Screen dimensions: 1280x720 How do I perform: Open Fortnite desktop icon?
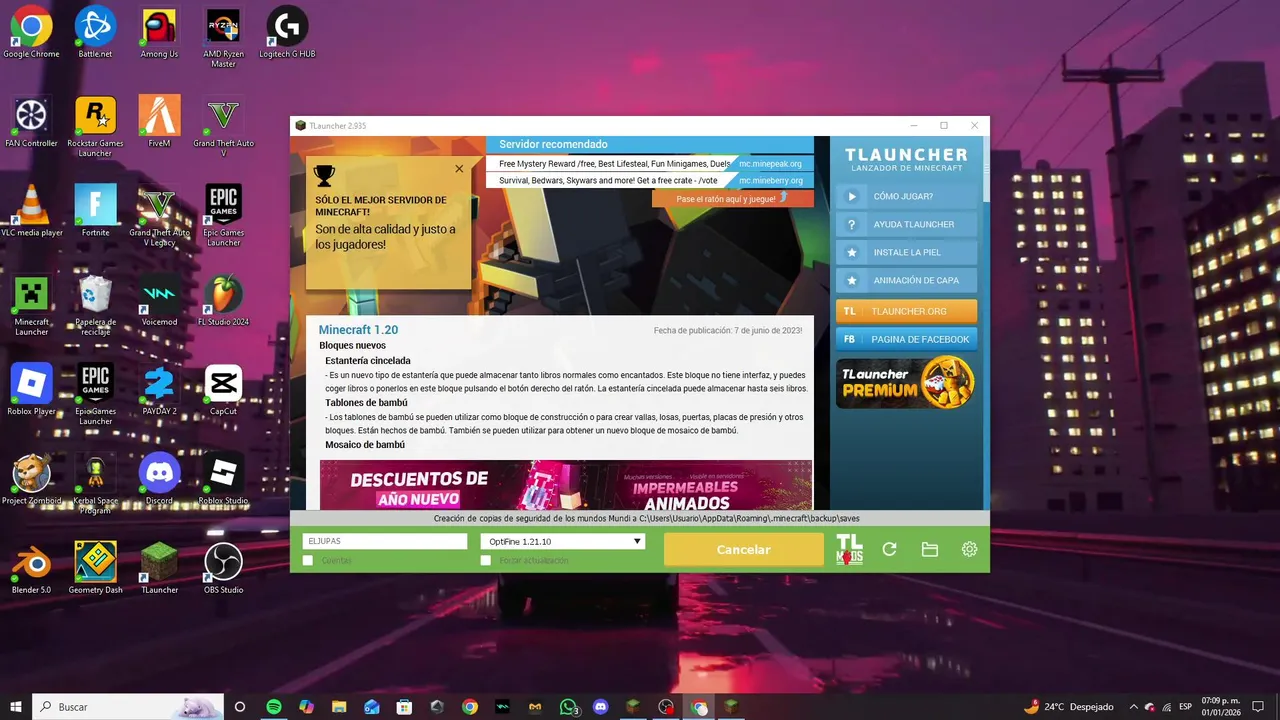click(x=95, y=210)
